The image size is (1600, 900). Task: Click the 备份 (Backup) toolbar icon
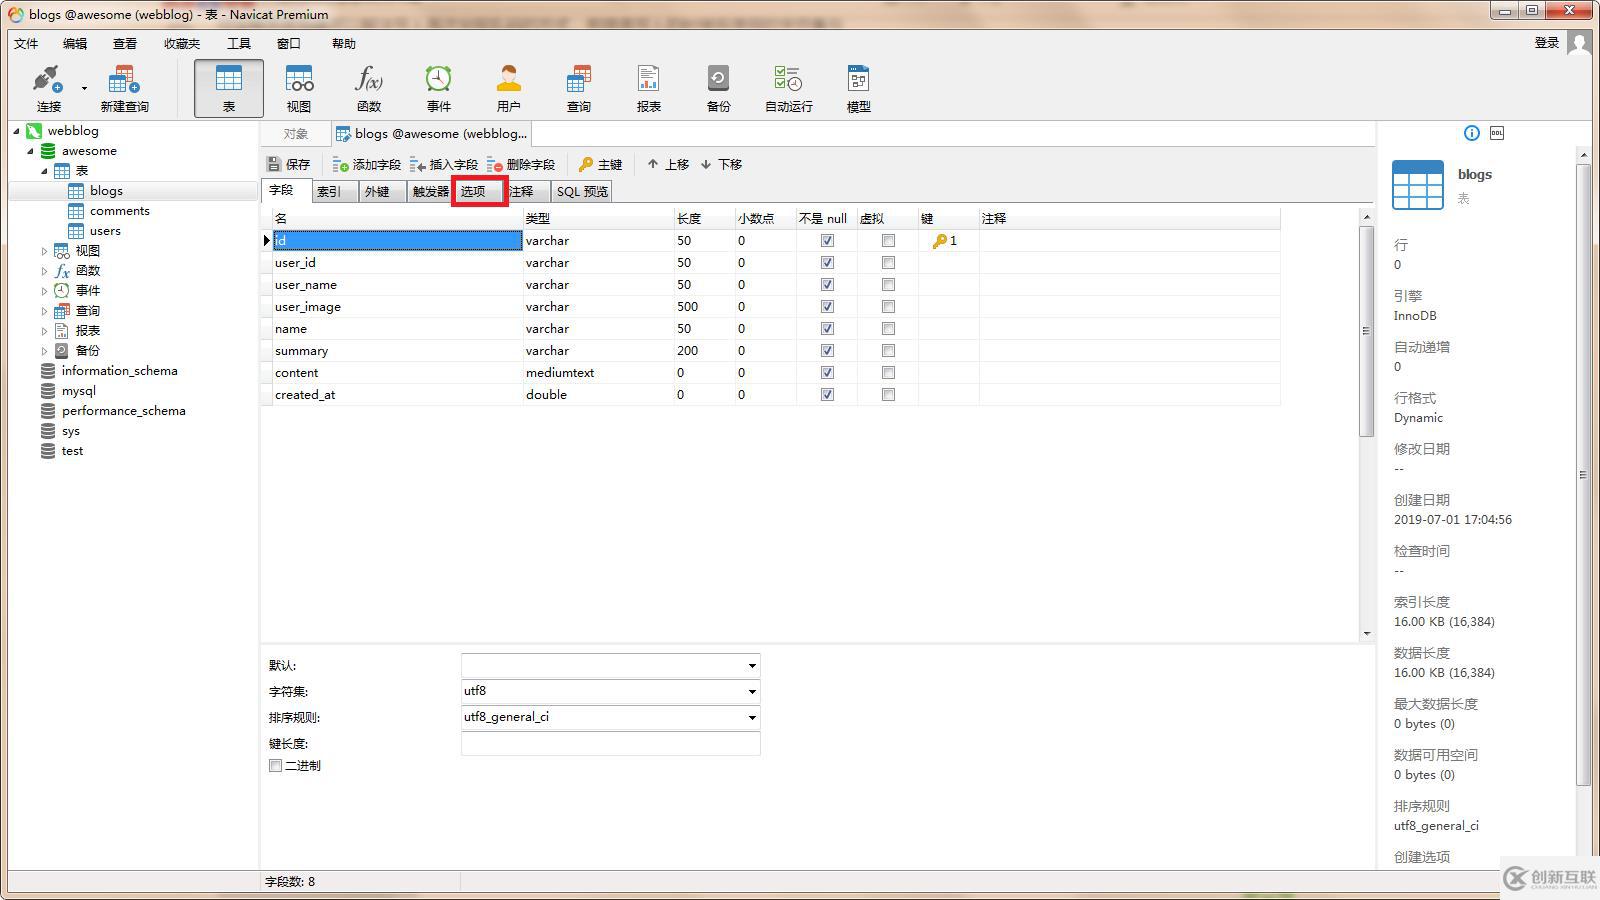coord(718,87)
